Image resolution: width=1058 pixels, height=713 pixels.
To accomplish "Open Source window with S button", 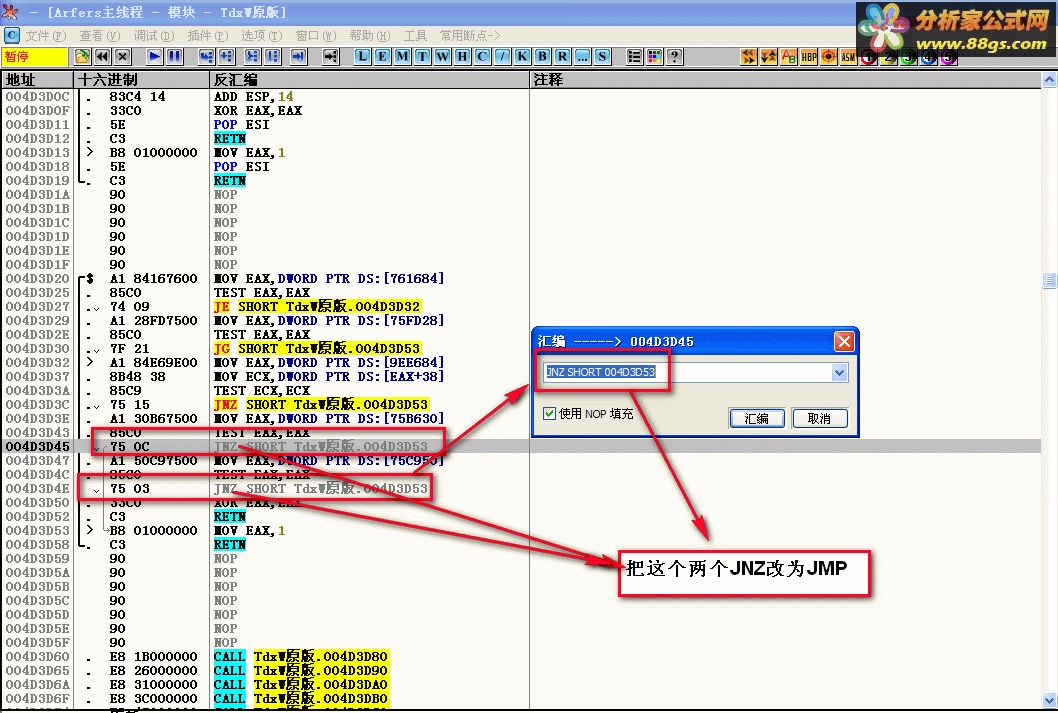I will (x=603, y=57).
